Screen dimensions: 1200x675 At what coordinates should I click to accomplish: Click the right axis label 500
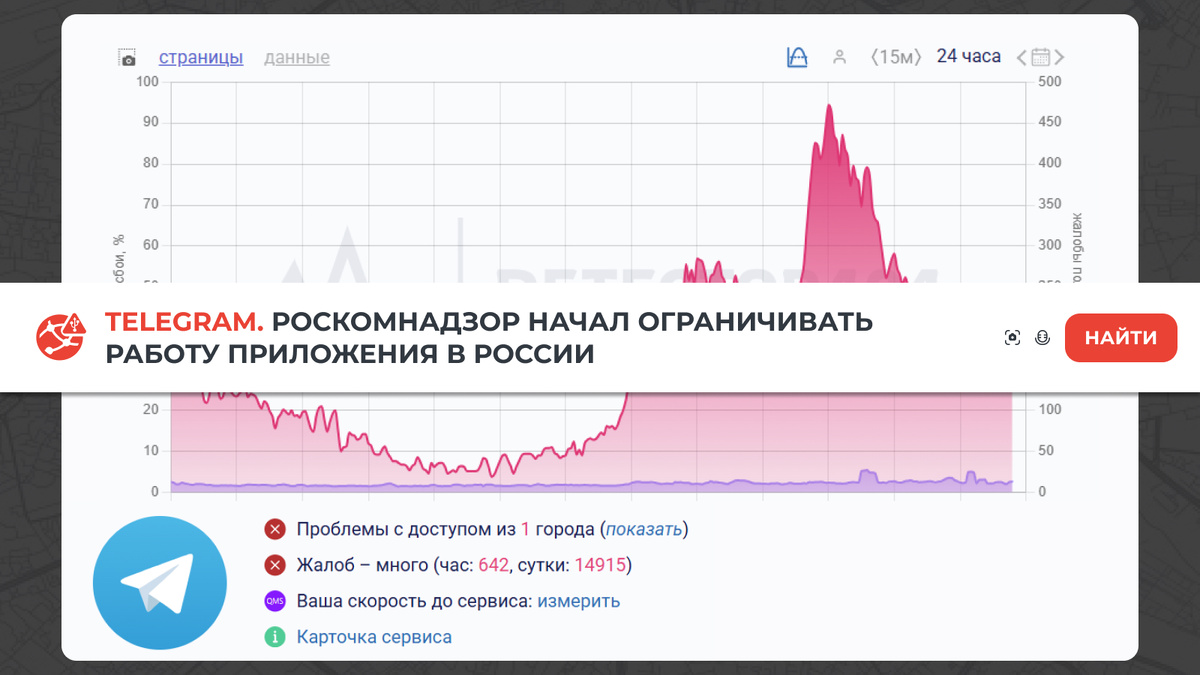pyautogui.click(x=1050, y=81)
